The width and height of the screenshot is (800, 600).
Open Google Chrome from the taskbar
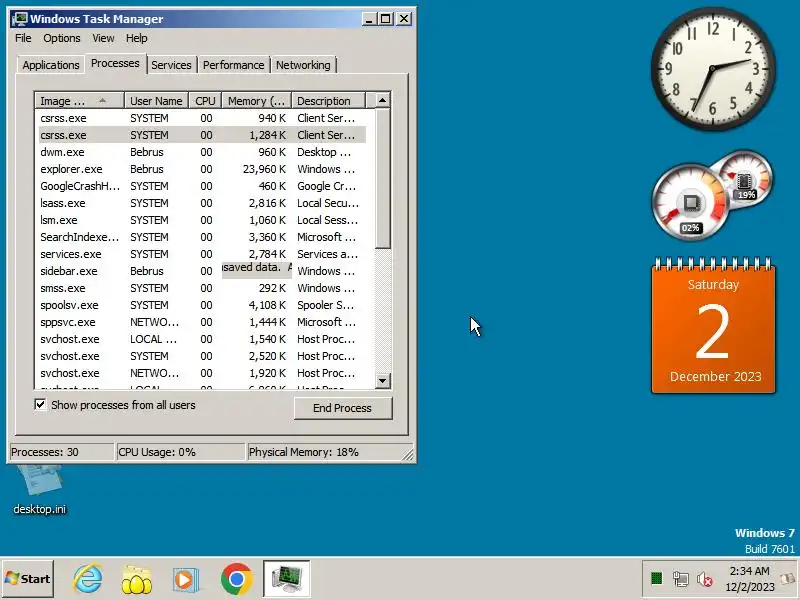(x=236, y=579)
